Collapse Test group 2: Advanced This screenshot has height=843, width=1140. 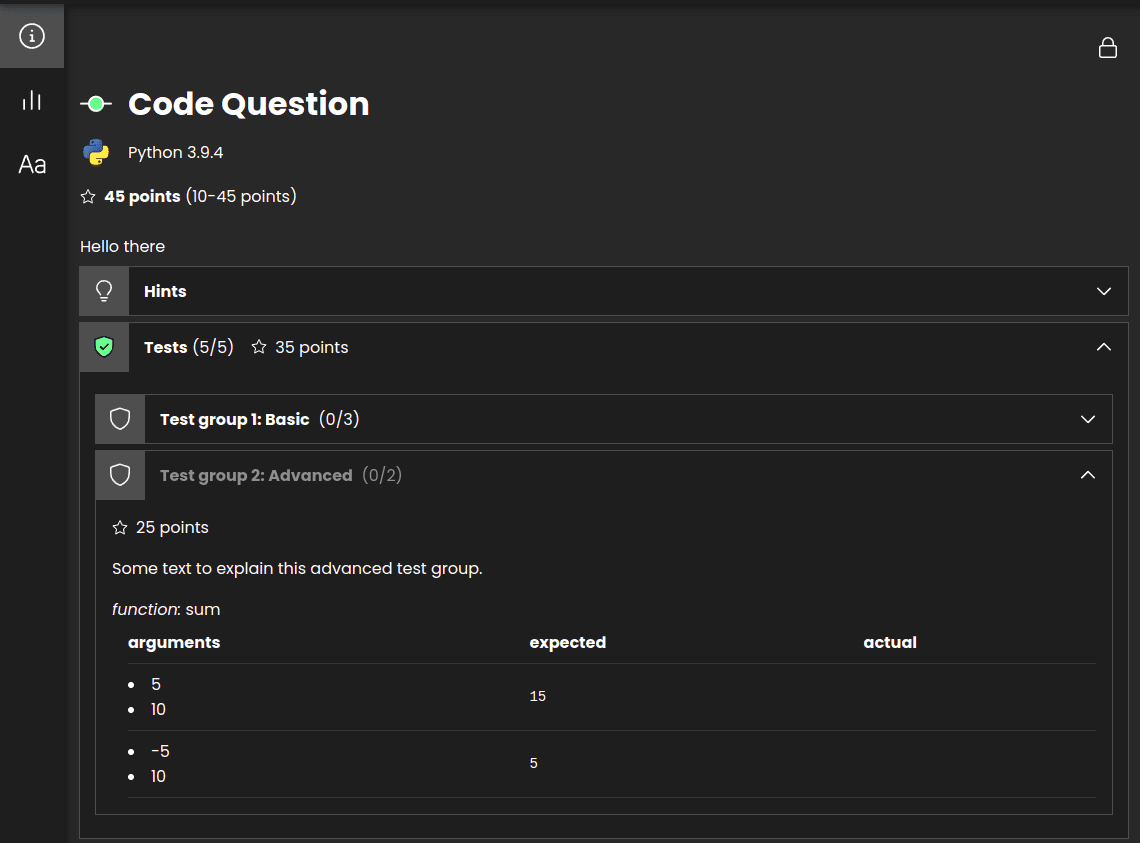click(1087, 474)
